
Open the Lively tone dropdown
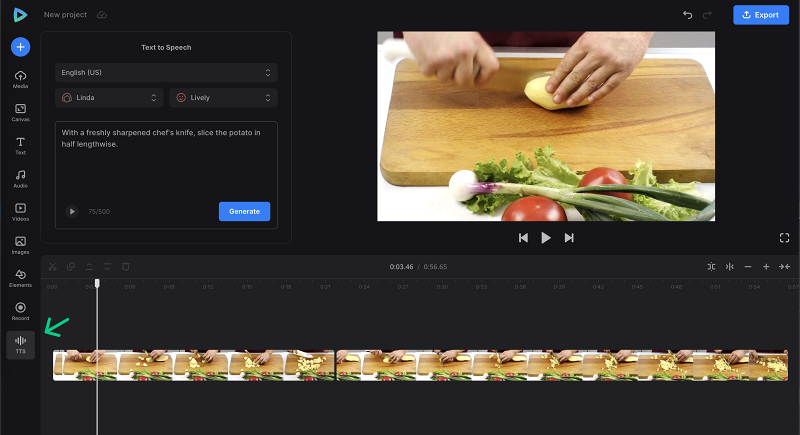point(223,97)
